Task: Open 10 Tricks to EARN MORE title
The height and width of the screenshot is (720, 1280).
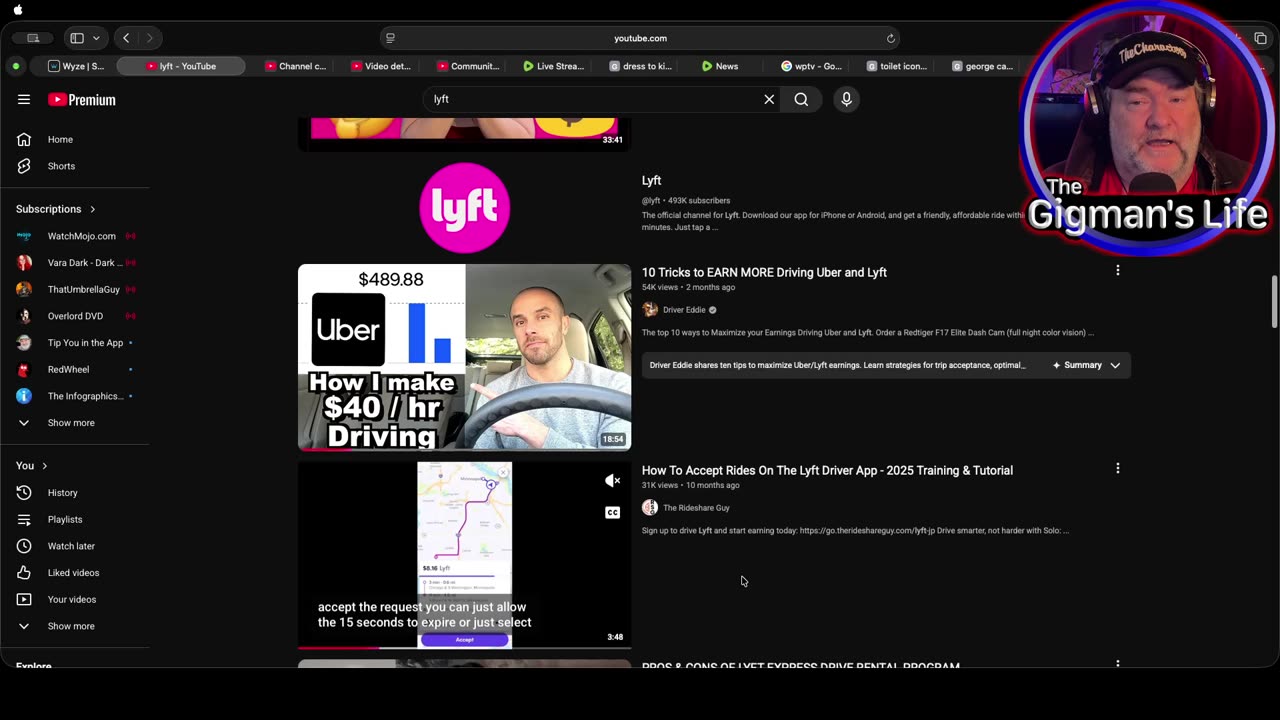Action: [x=764, y=272]
